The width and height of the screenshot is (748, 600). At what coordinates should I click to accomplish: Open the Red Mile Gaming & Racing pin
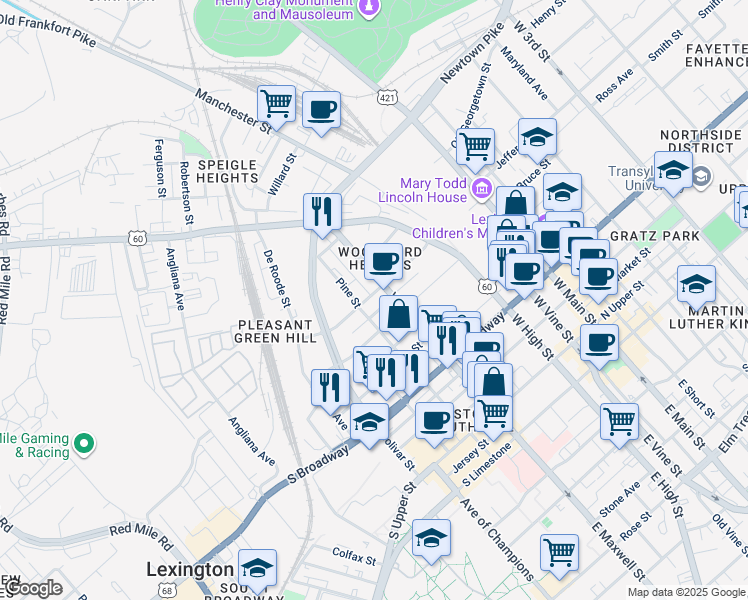coord(84,444)
